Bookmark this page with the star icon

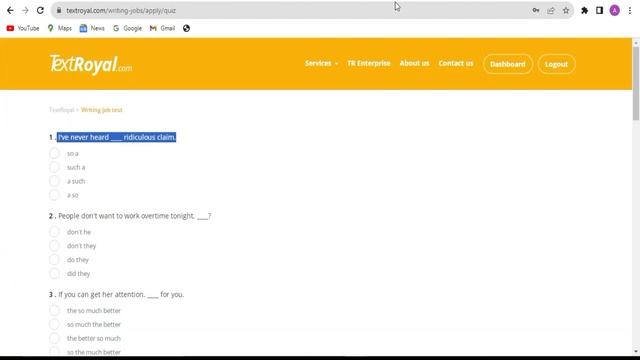click(566, 11)
